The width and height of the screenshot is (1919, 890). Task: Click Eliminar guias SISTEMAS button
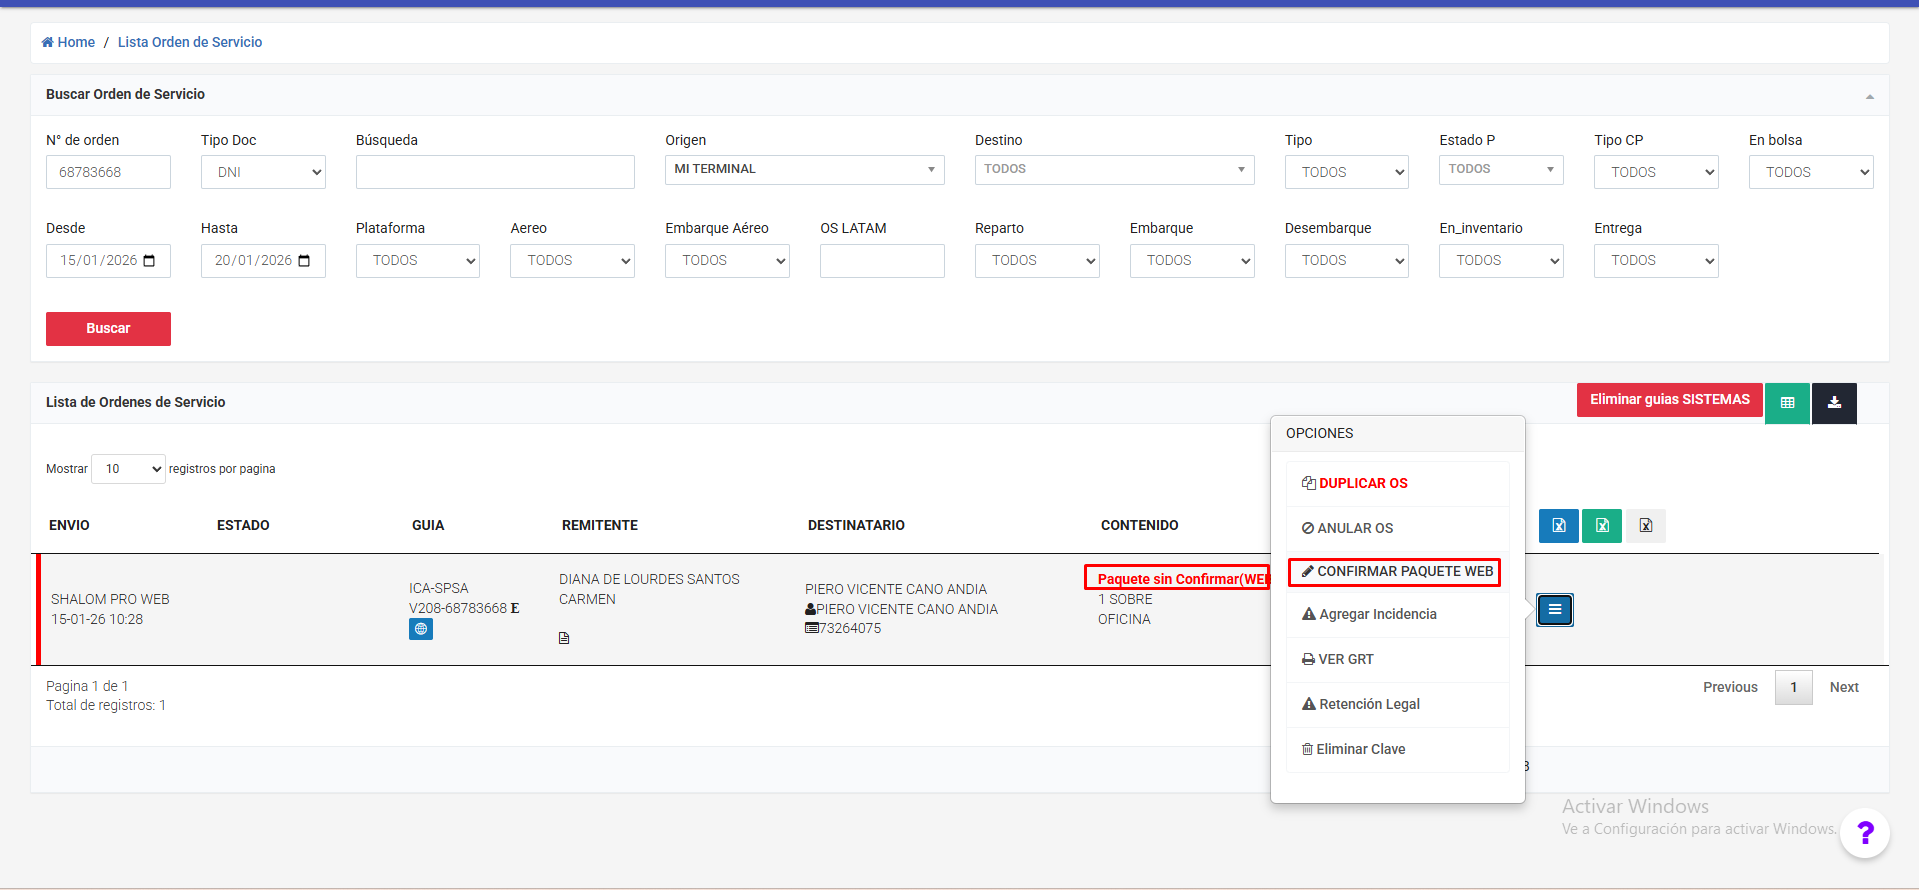click(1669, 400)
